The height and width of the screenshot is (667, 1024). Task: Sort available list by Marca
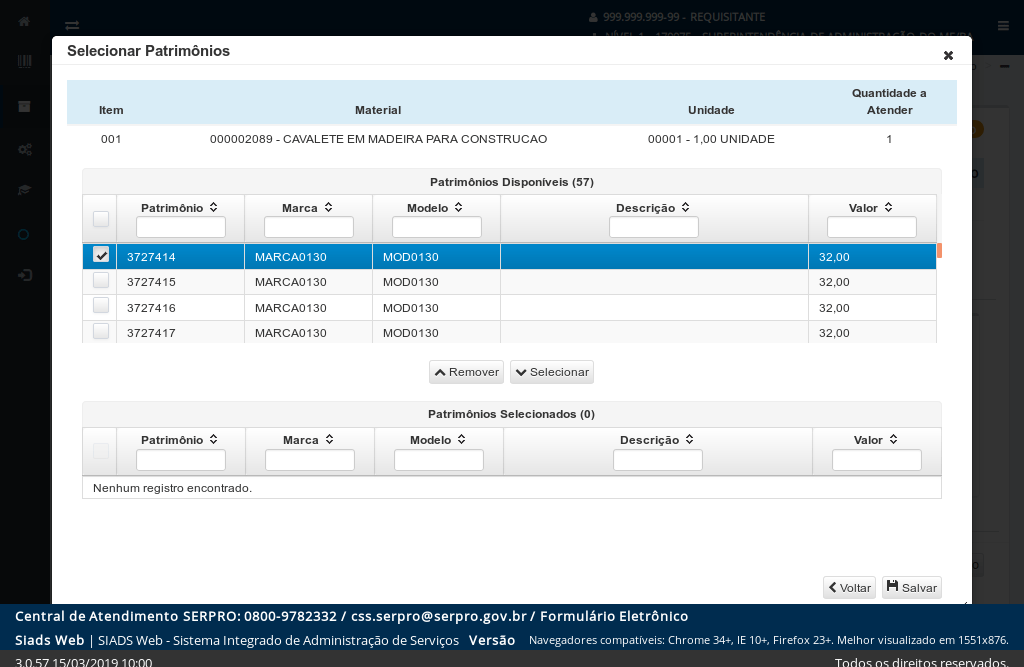click(328, 207)
